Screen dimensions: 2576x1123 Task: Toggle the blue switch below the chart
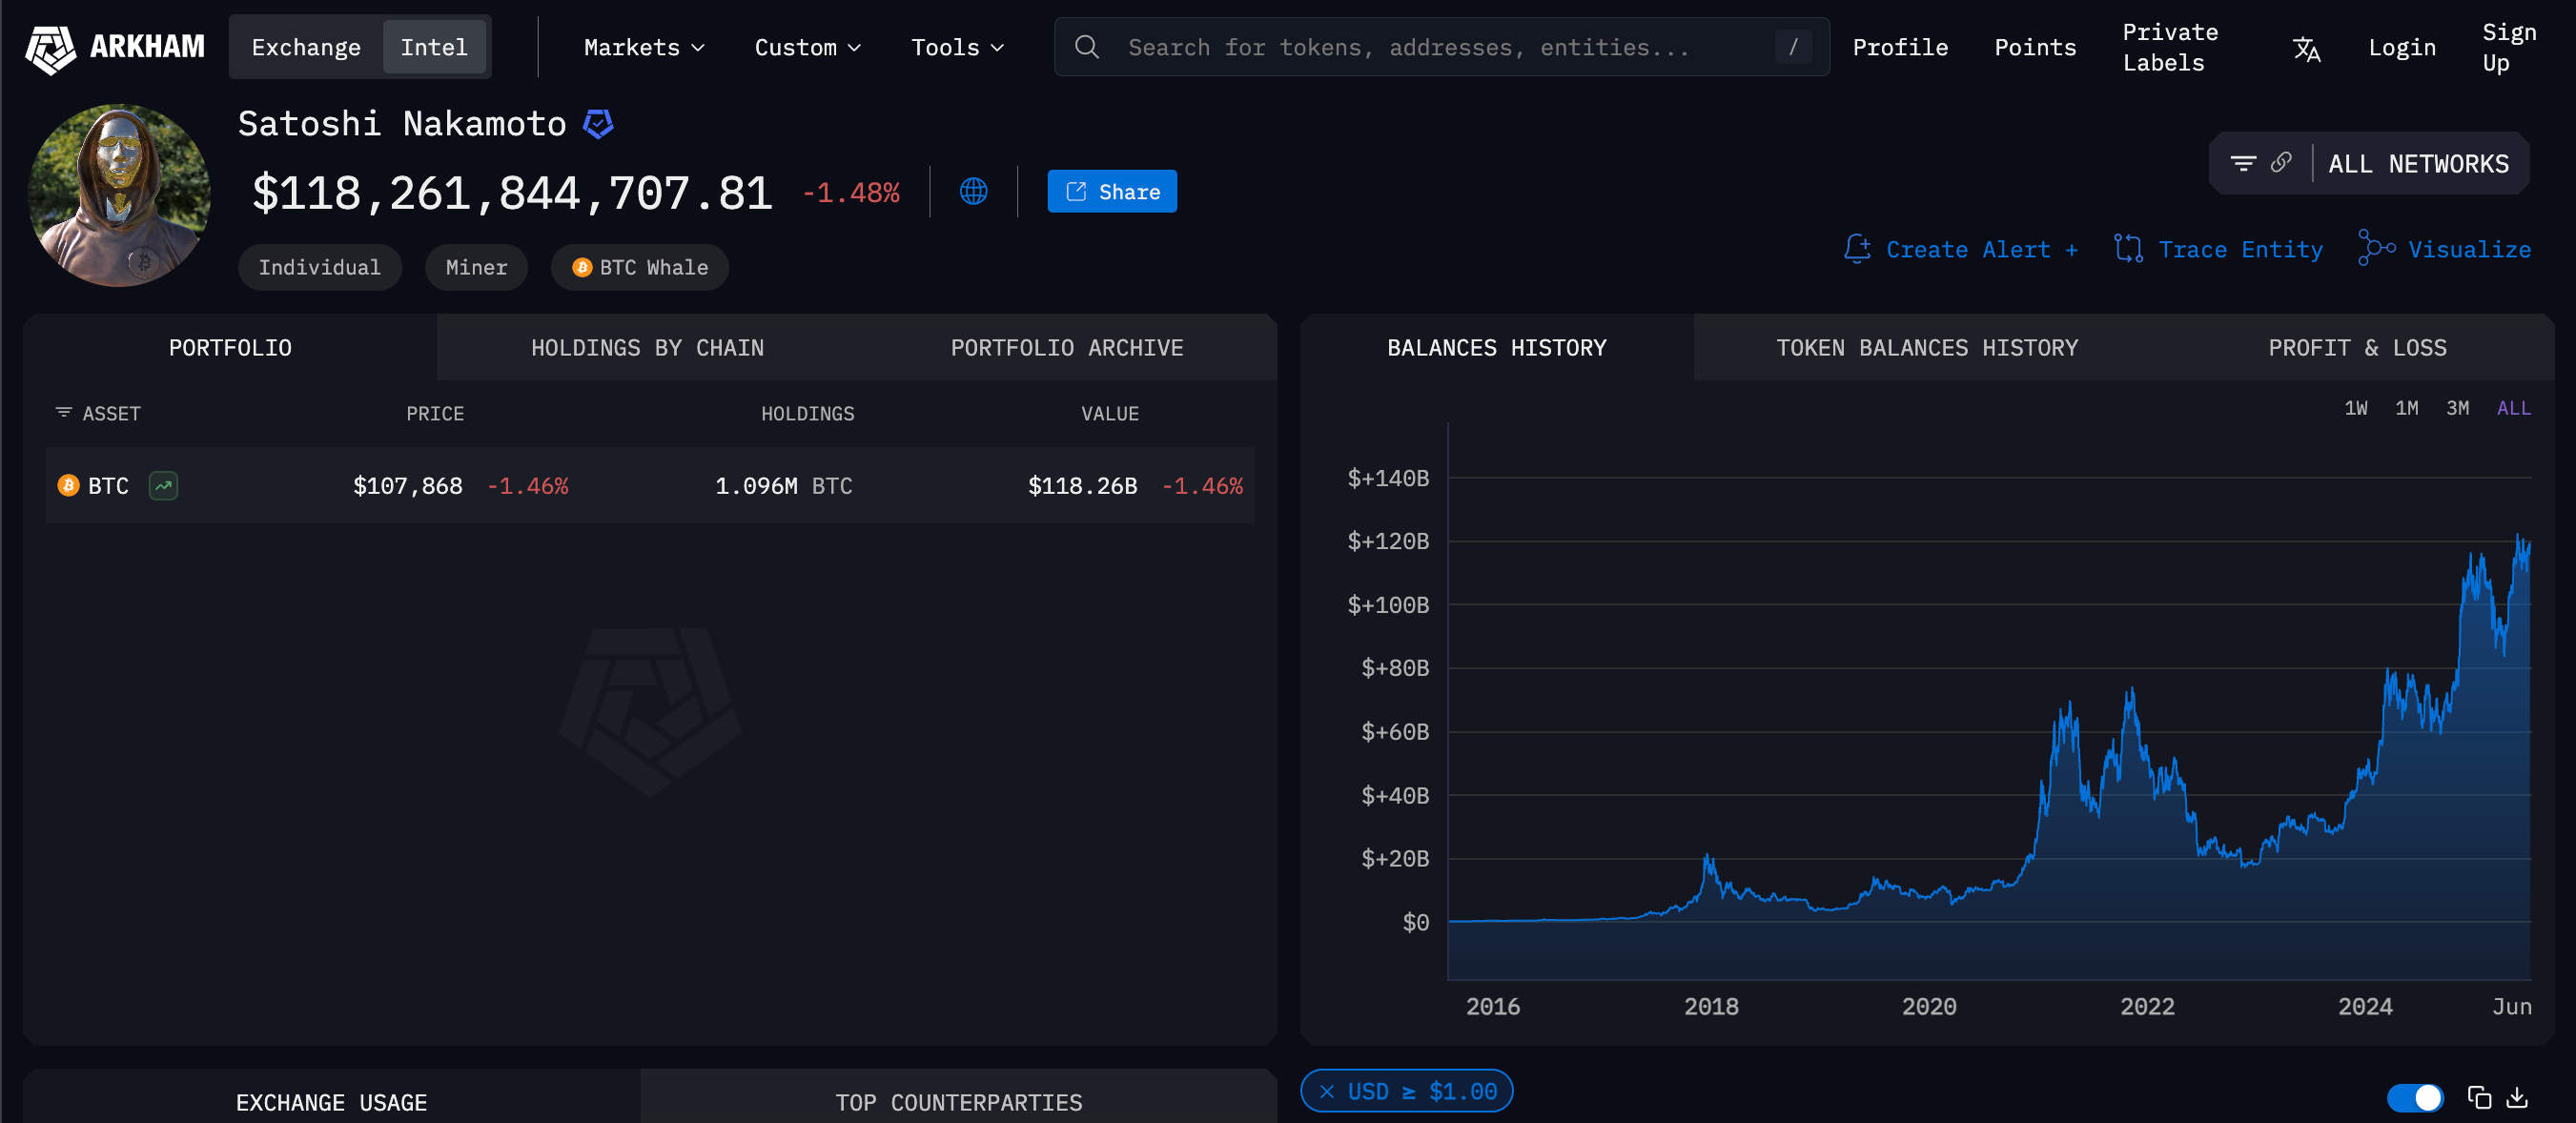tap(2414, 1097)
